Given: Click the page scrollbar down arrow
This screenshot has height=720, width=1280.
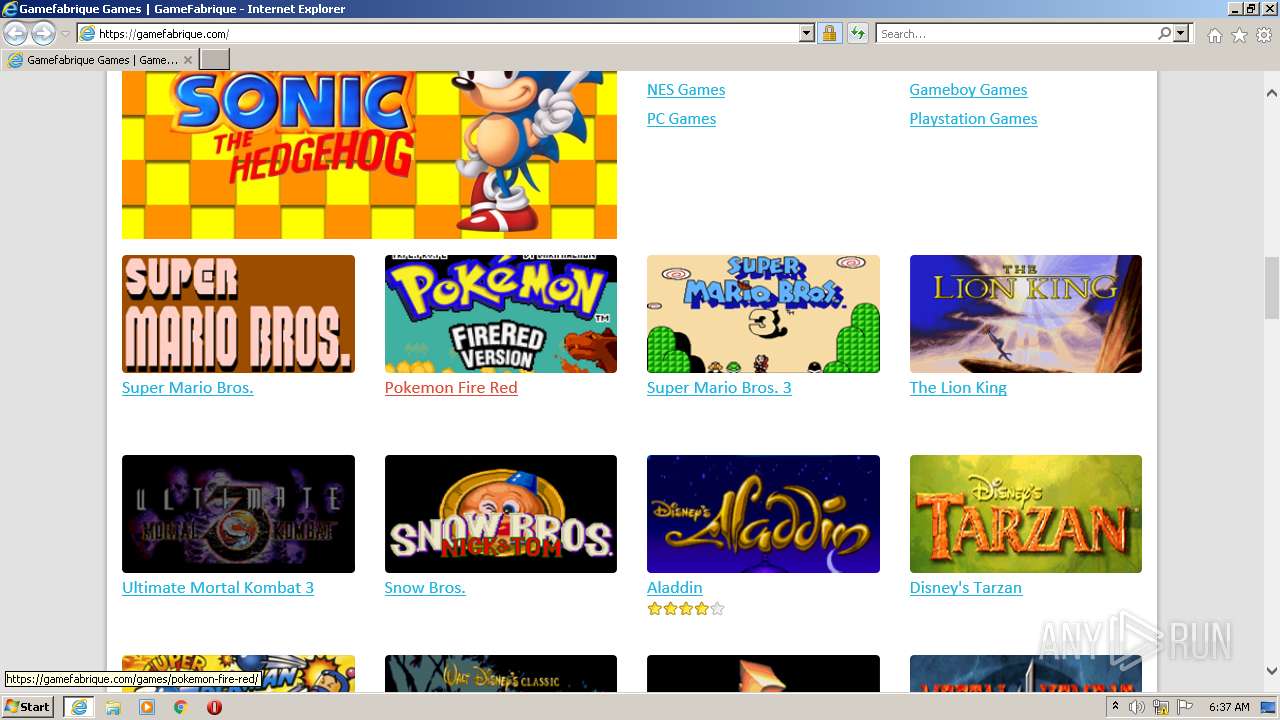Looking at the screenshot, I should click(x=1272, y=671).
